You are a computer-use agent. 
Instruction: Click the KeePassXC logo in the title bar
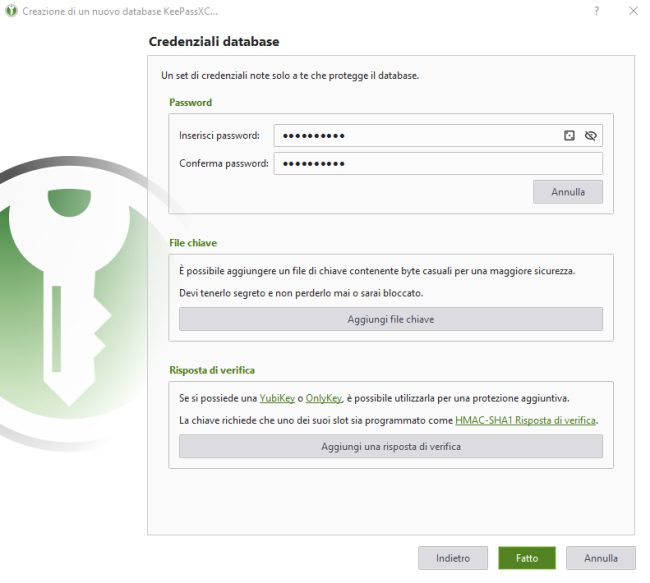(x=11, y=10)
